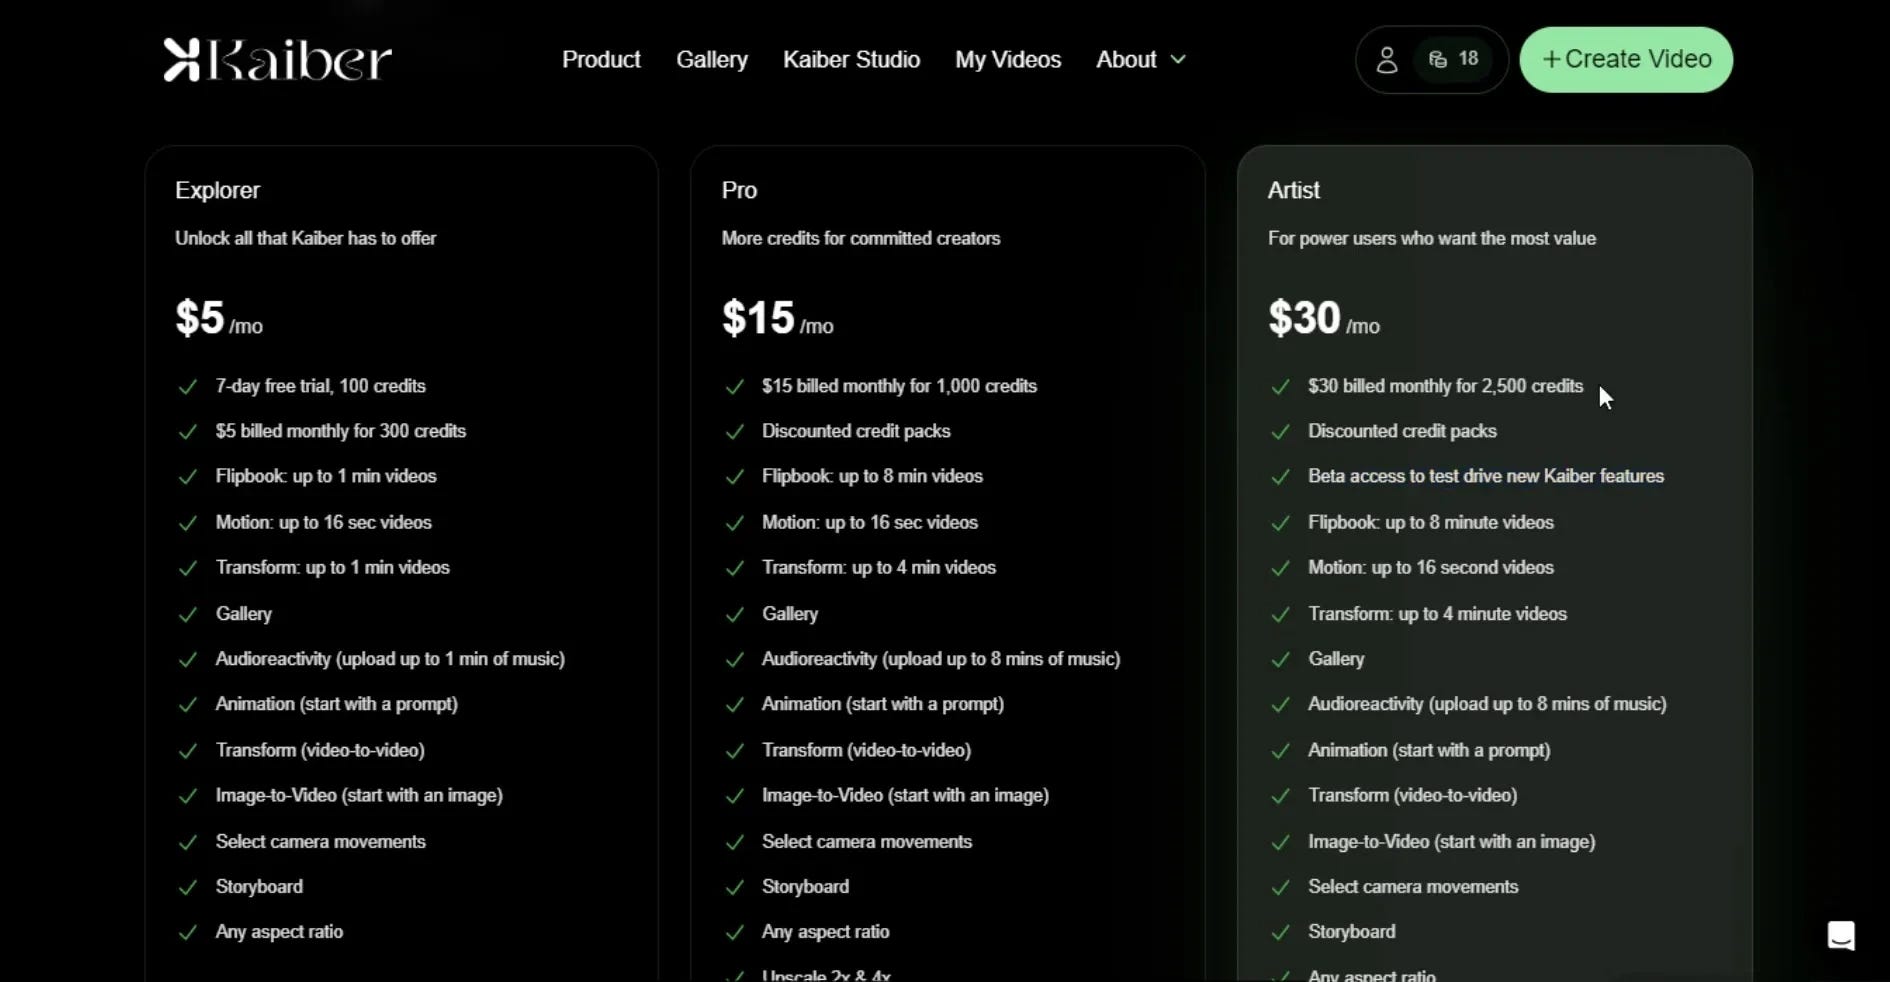This screenshot has width=1890, height=982.
Task: Open the user profile icon
Action: [x=1388, y=59]
